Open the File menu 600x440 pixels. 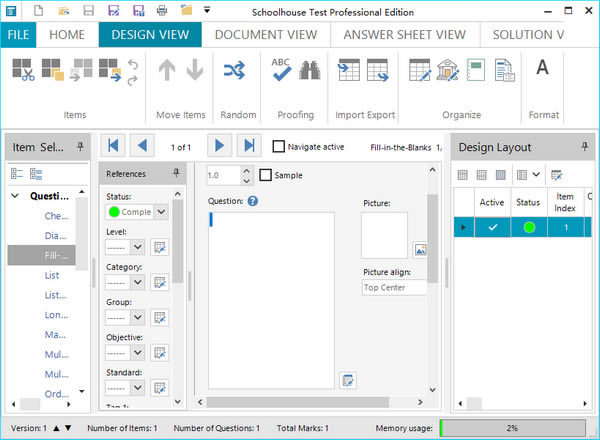pyautogui.click(x=19, y=34)
